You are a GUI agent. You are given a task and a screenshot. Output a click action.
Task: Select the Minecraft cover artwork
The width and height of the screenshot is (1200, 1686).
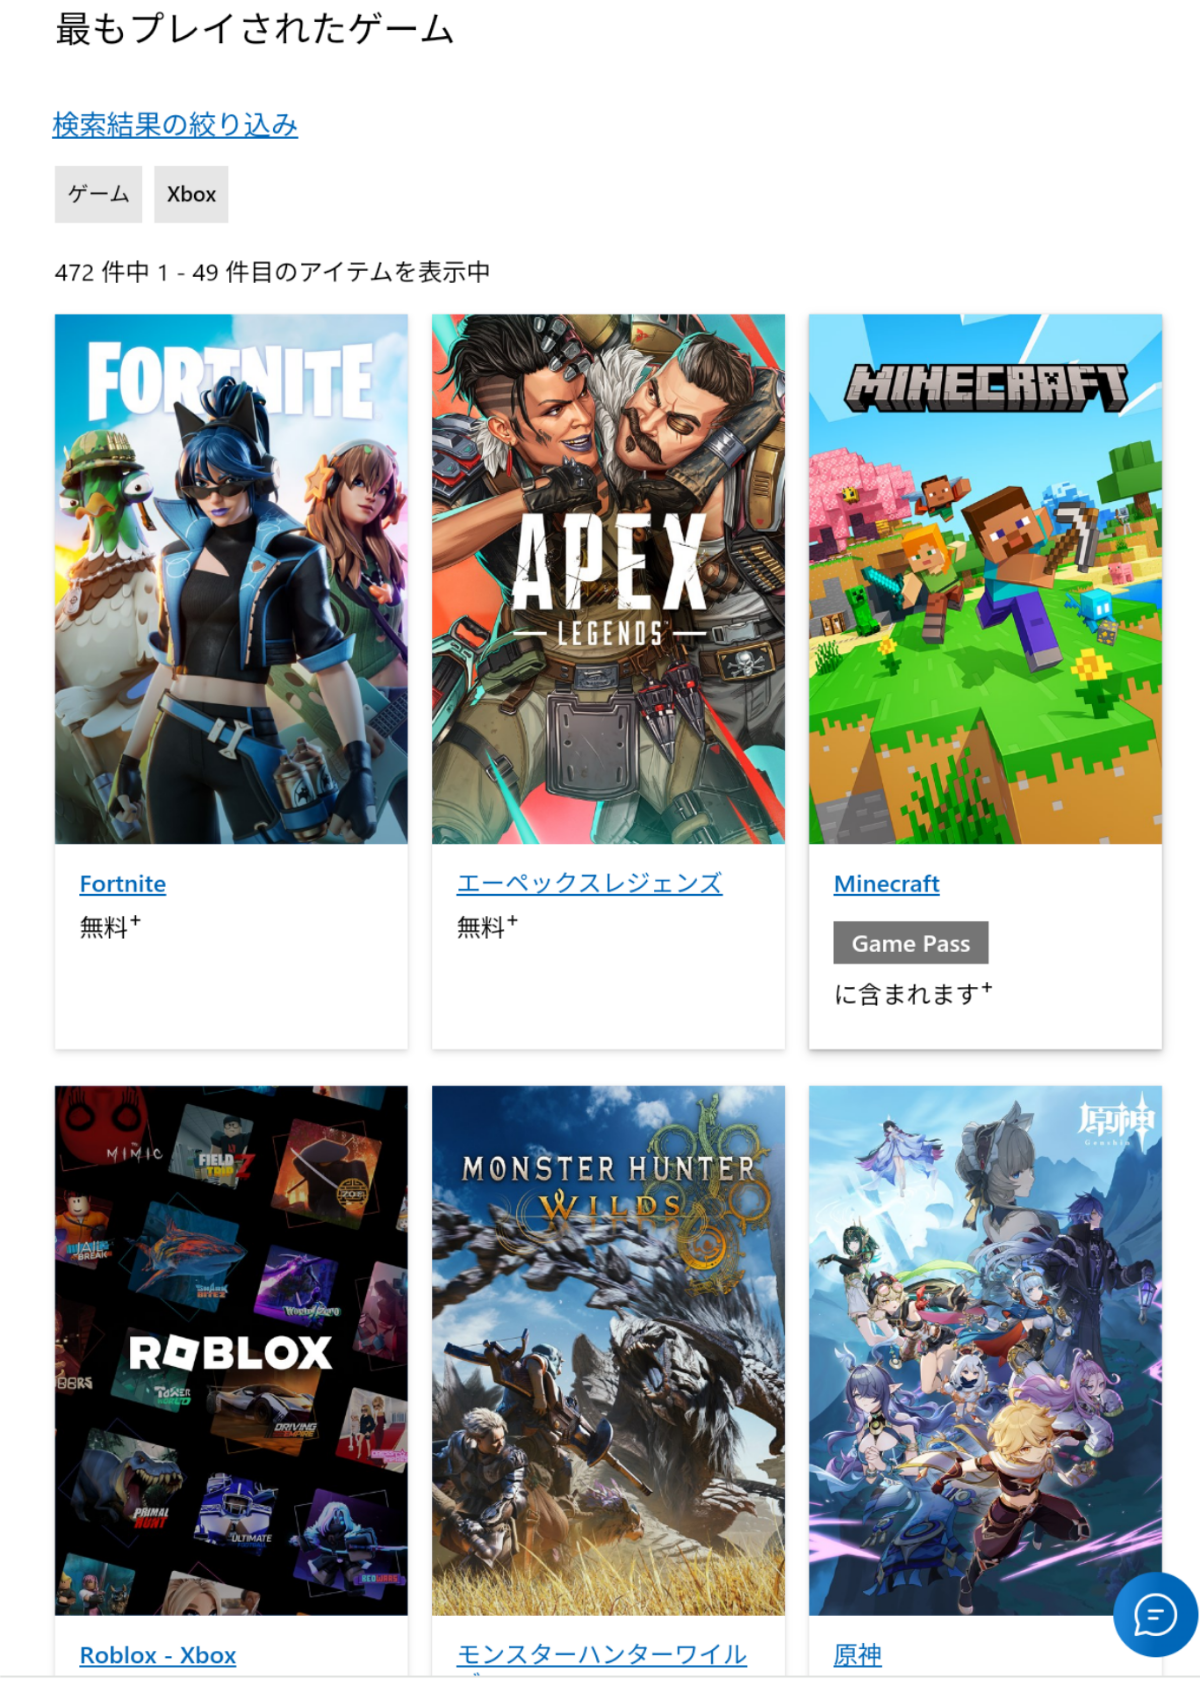(985, 579)
